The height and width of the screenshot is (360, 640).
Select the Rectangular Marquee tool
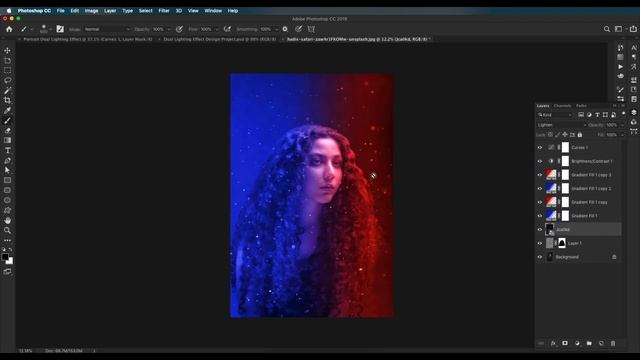coord(7,71)
